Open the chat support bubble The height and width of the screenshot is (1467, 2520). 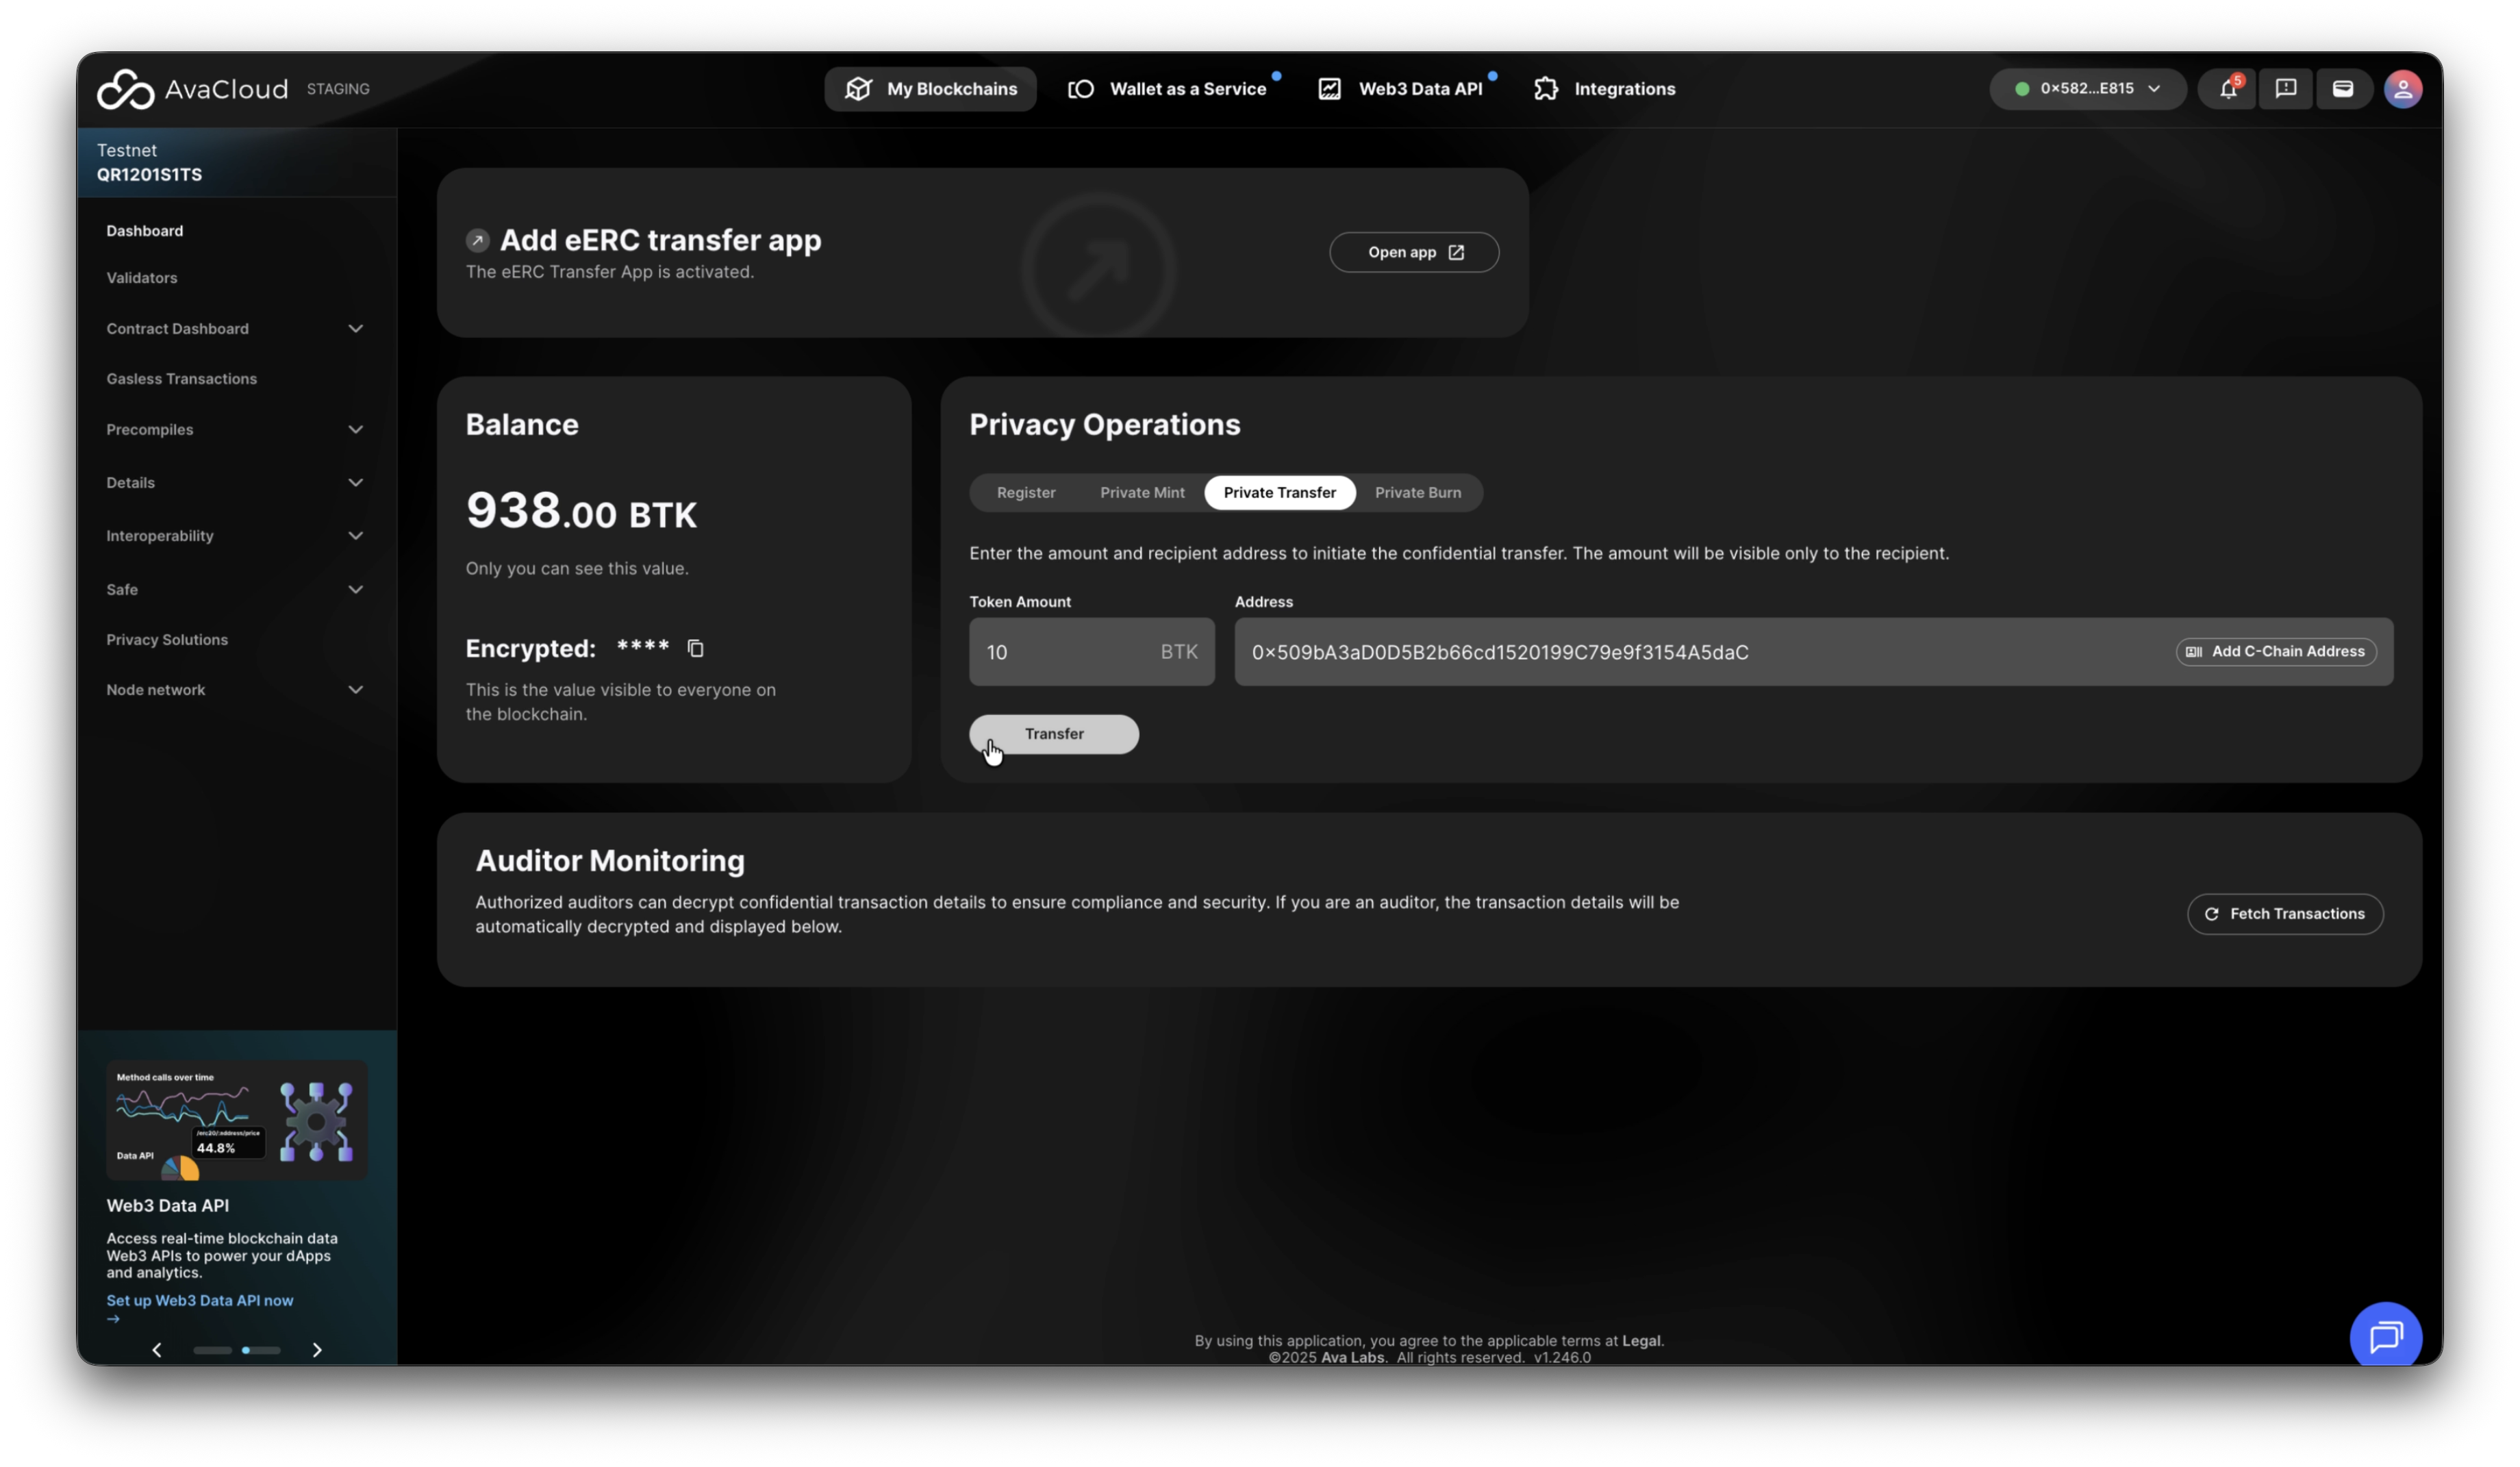(2385, 1336)
